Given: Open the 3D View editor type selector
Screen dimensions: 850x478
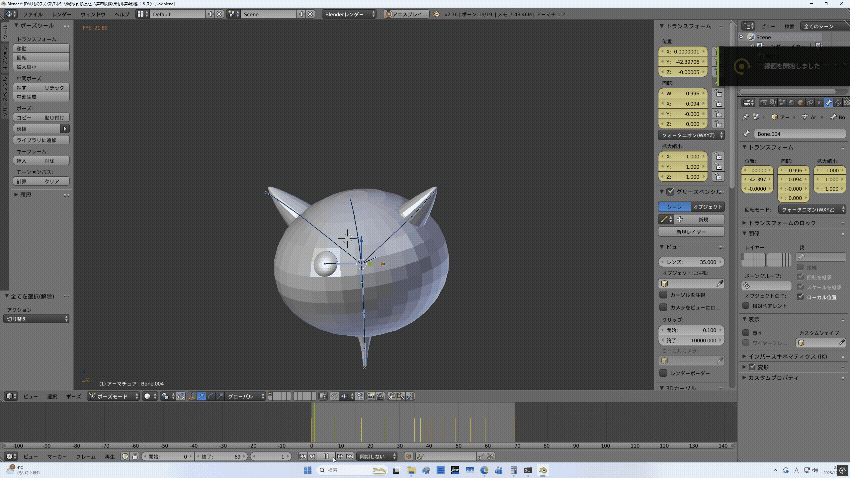Looking at the screenshot, I should coord(11,396).
